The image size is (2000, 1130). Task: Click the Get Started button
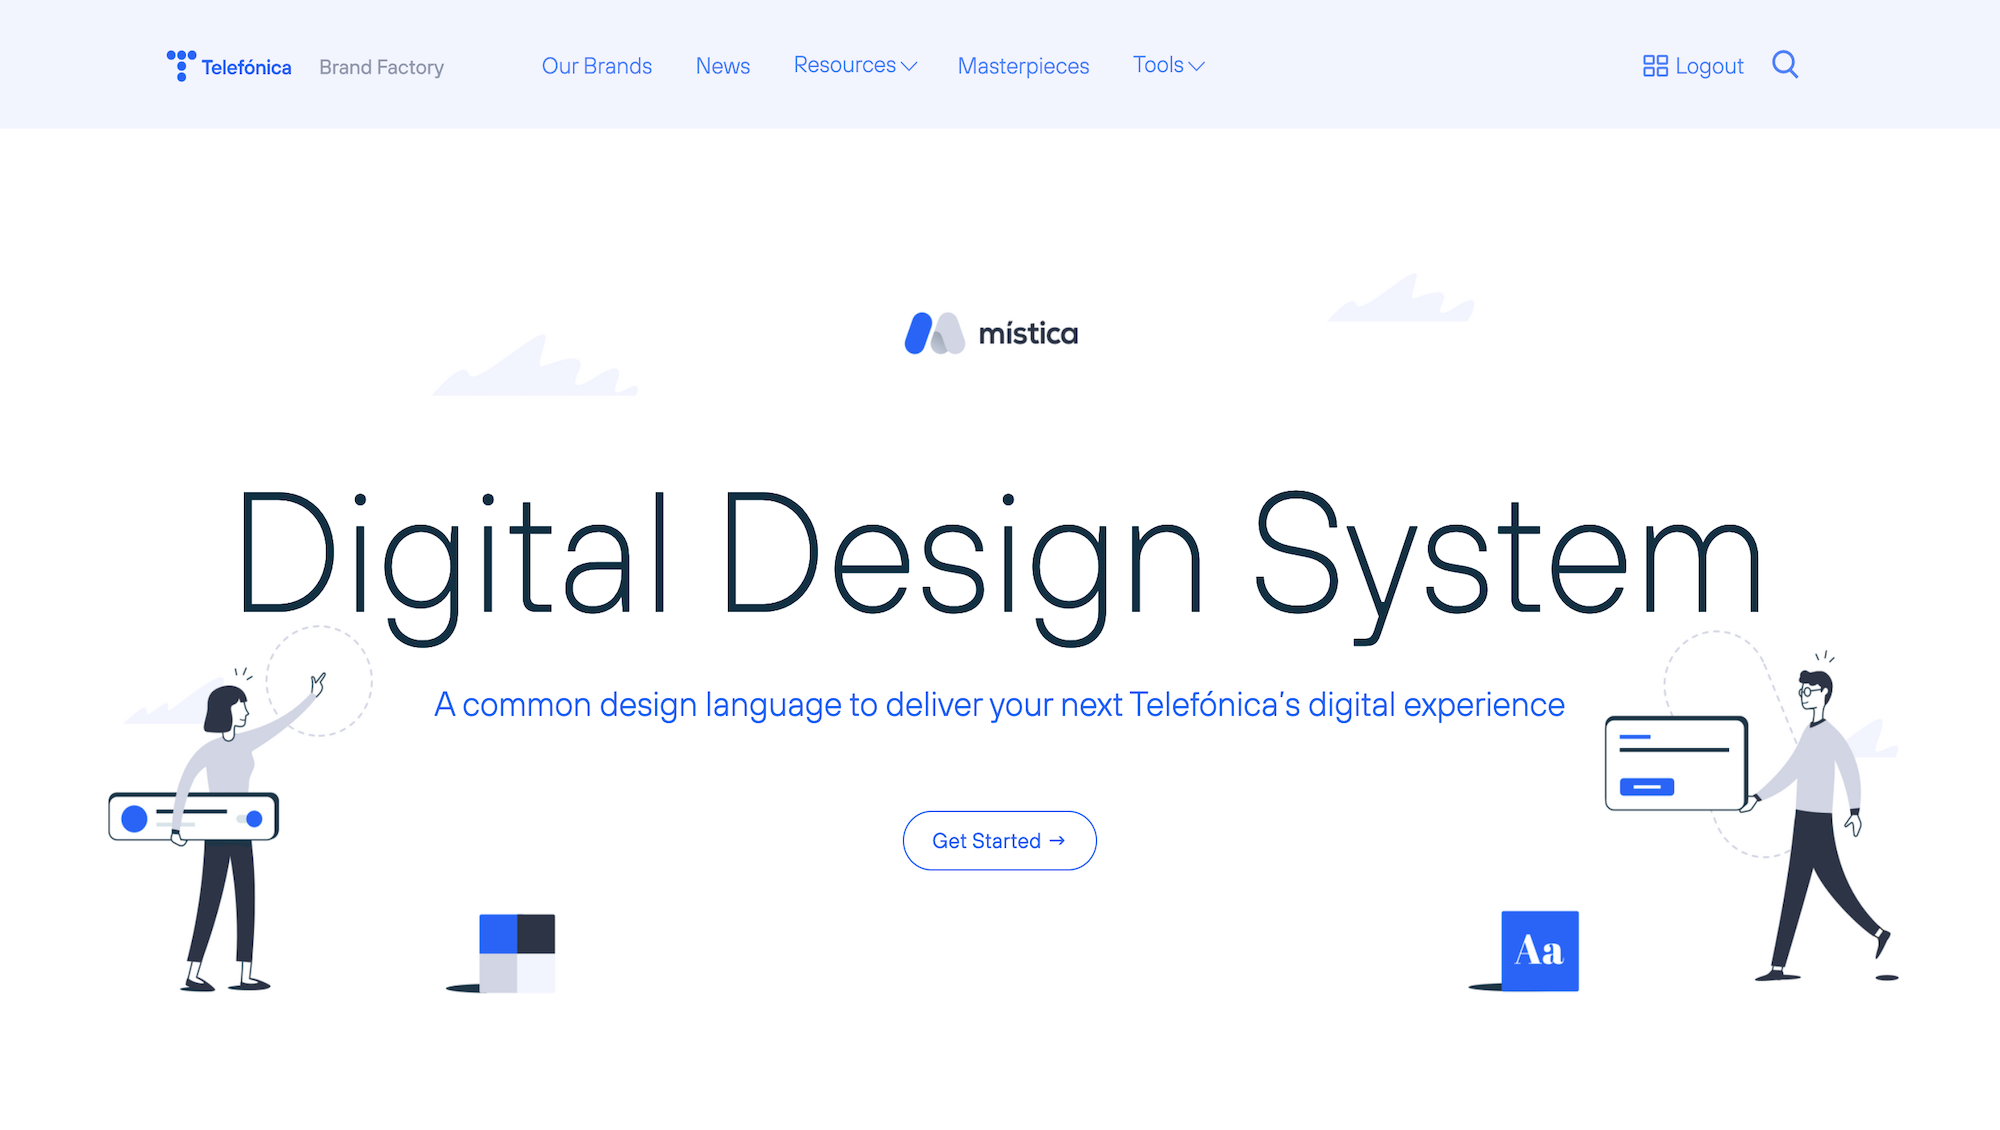pyautogui.click(x=1000, y=839)
